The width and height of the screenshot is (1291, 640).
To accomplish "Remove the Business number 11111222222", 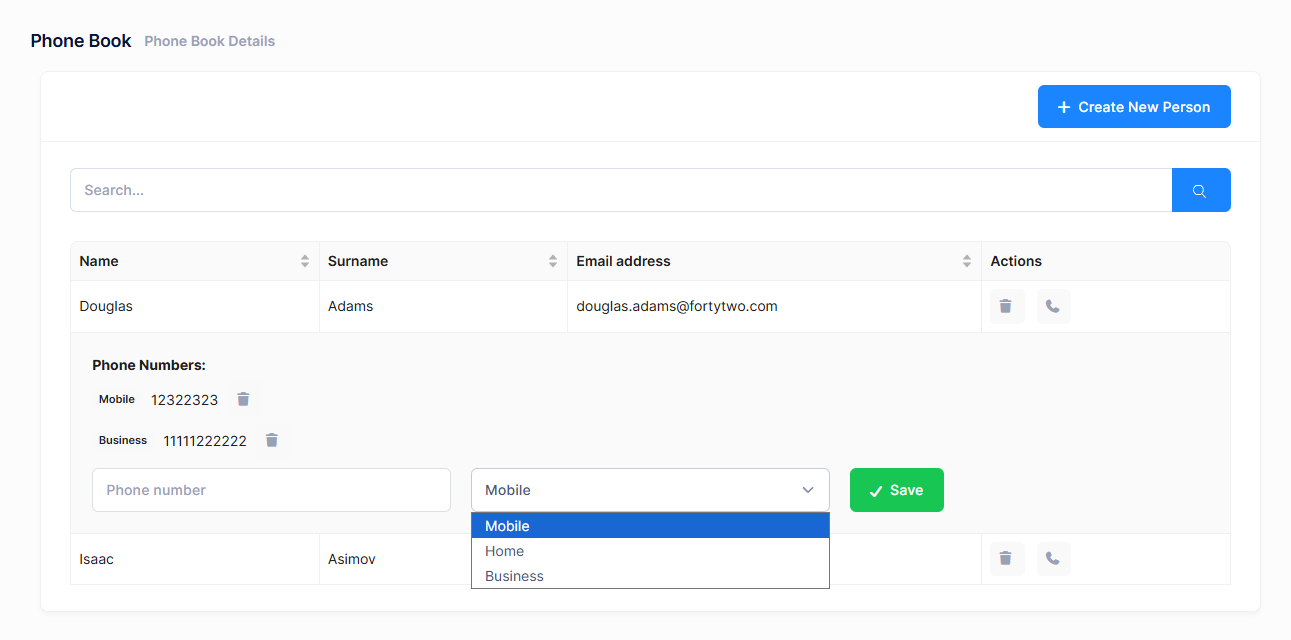I will 272,440.
